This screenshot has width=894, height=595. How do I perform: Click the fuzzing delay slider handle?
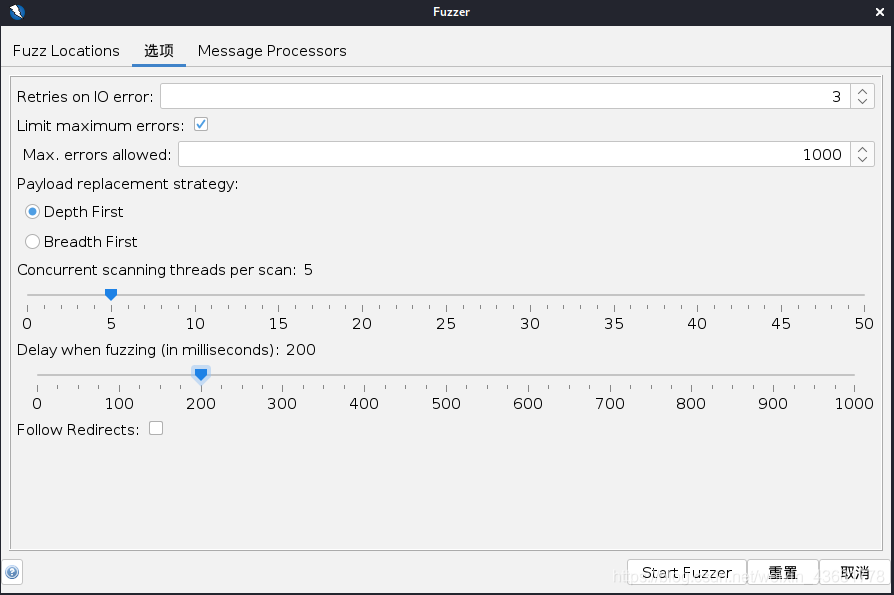pos(201,374)
